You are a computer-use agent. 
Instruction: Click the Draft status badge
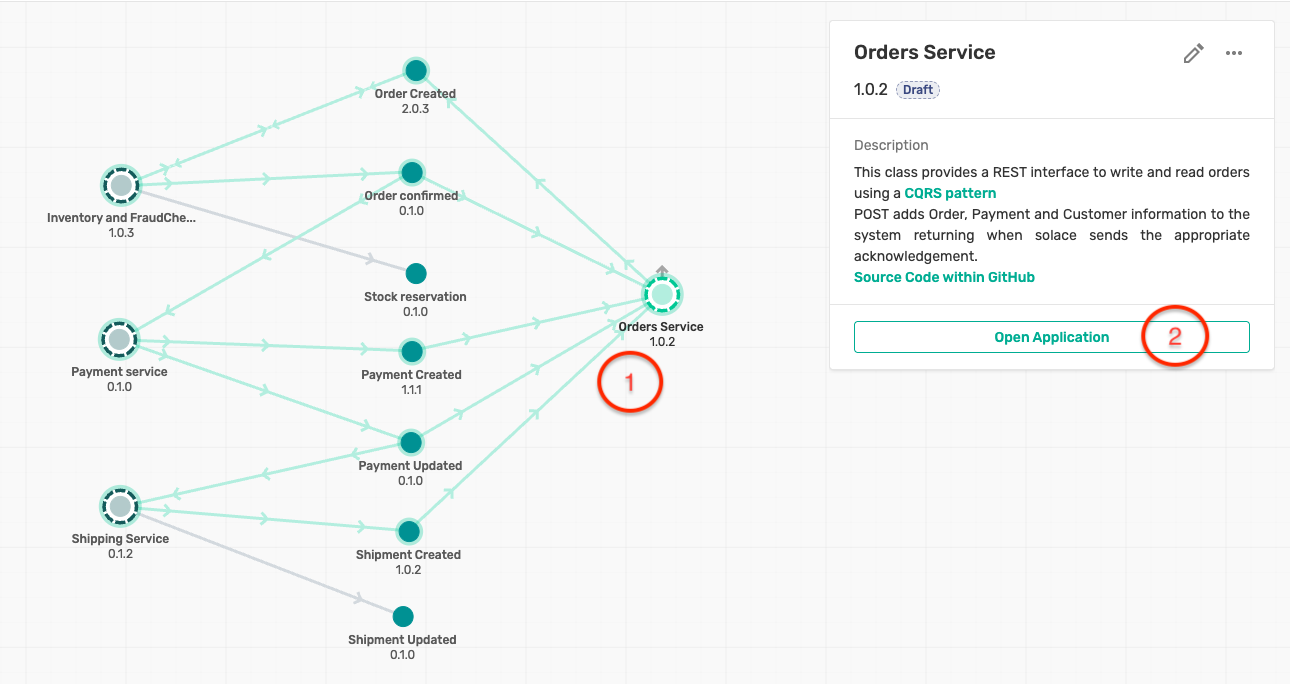point(917,89)
